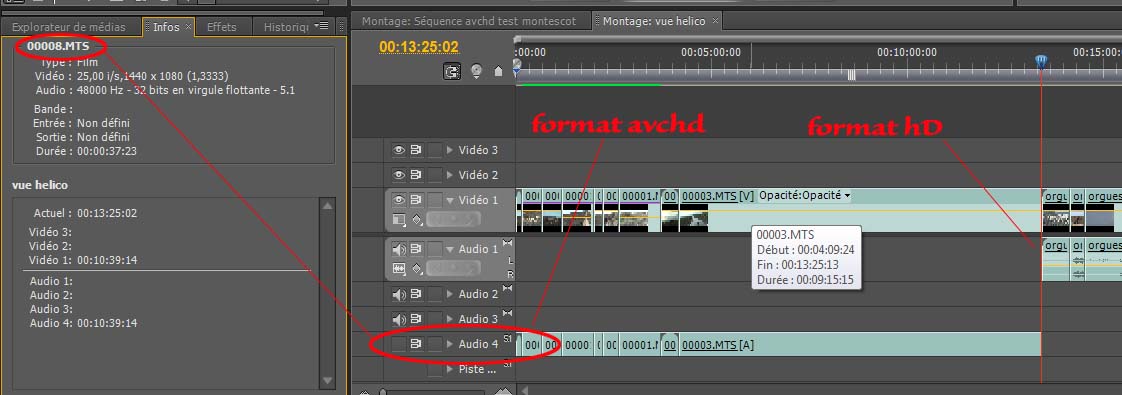Open Montage: Séquence avchd test montescot tab
This screenshot has height=395, width=1122.
(x=469, y=21)
